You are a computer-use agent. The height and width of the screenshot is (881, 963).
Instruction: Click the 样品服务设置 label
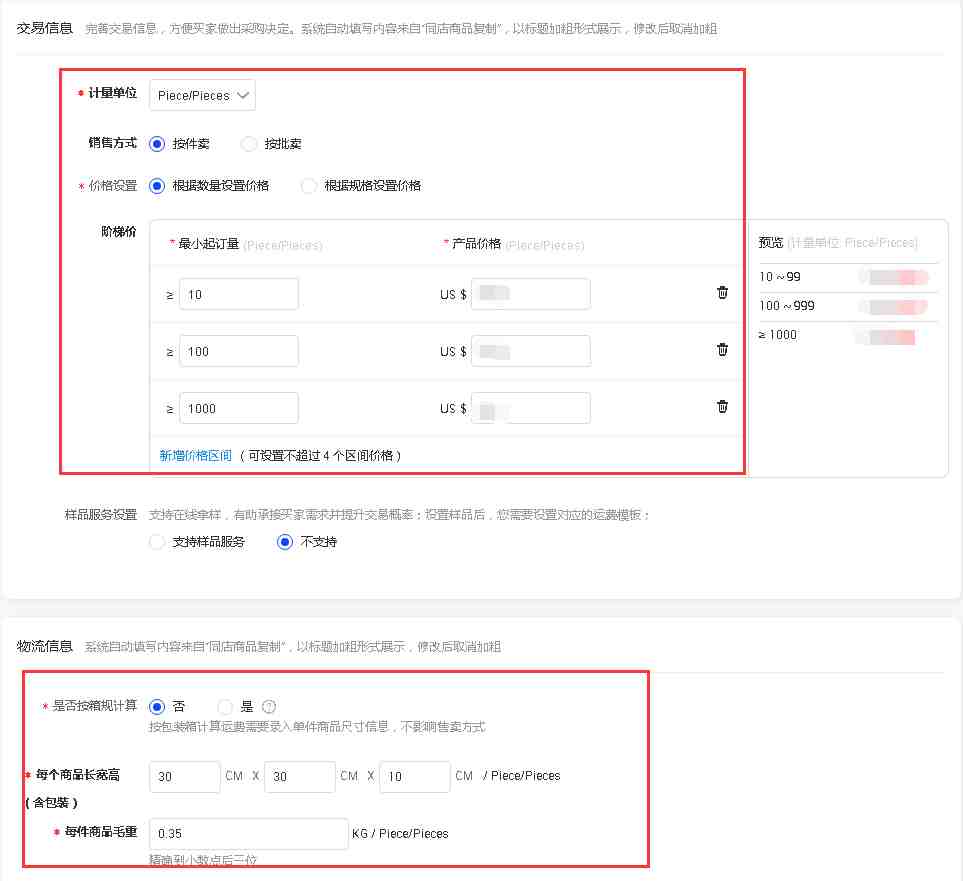(x=101, y=514)
